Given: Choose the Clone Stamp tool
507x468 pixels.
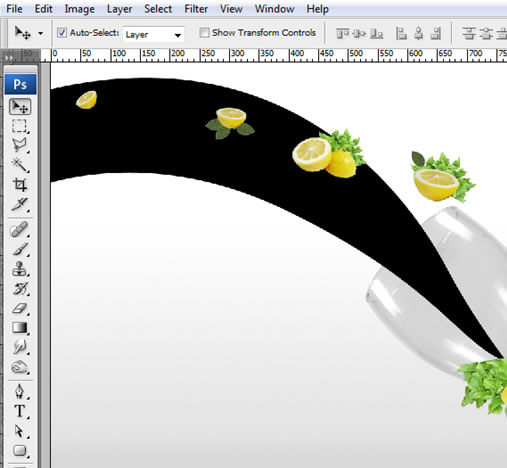Looking at the screenshot, I should pos(19,269).
